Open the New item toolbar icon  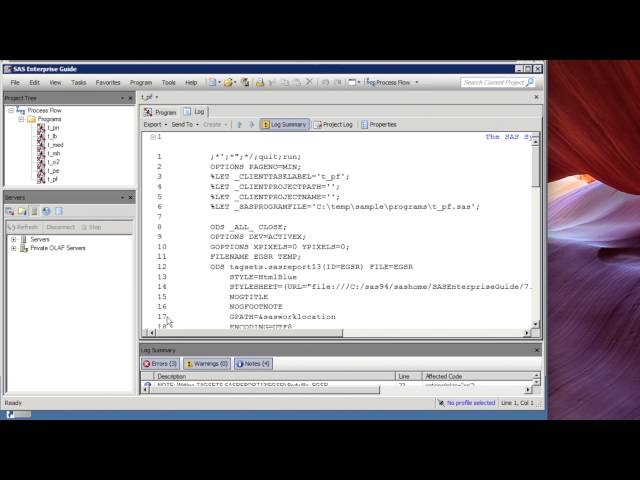pos(212,82)
